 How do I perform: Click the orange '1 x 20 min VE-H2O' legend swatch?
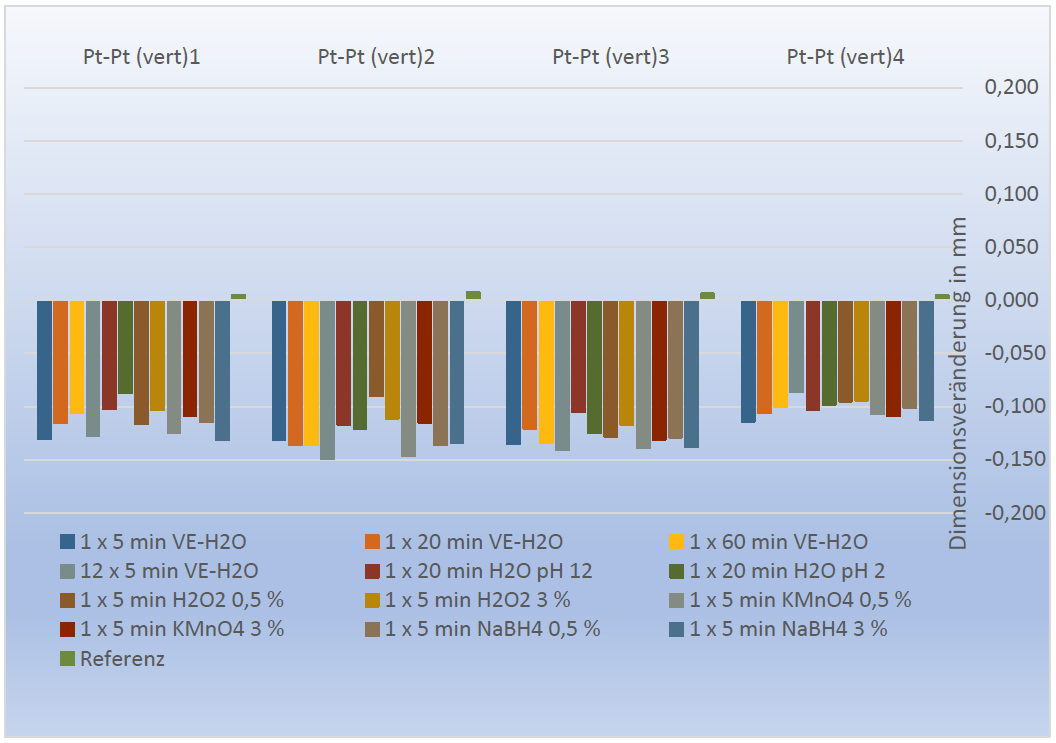(372, 542)
